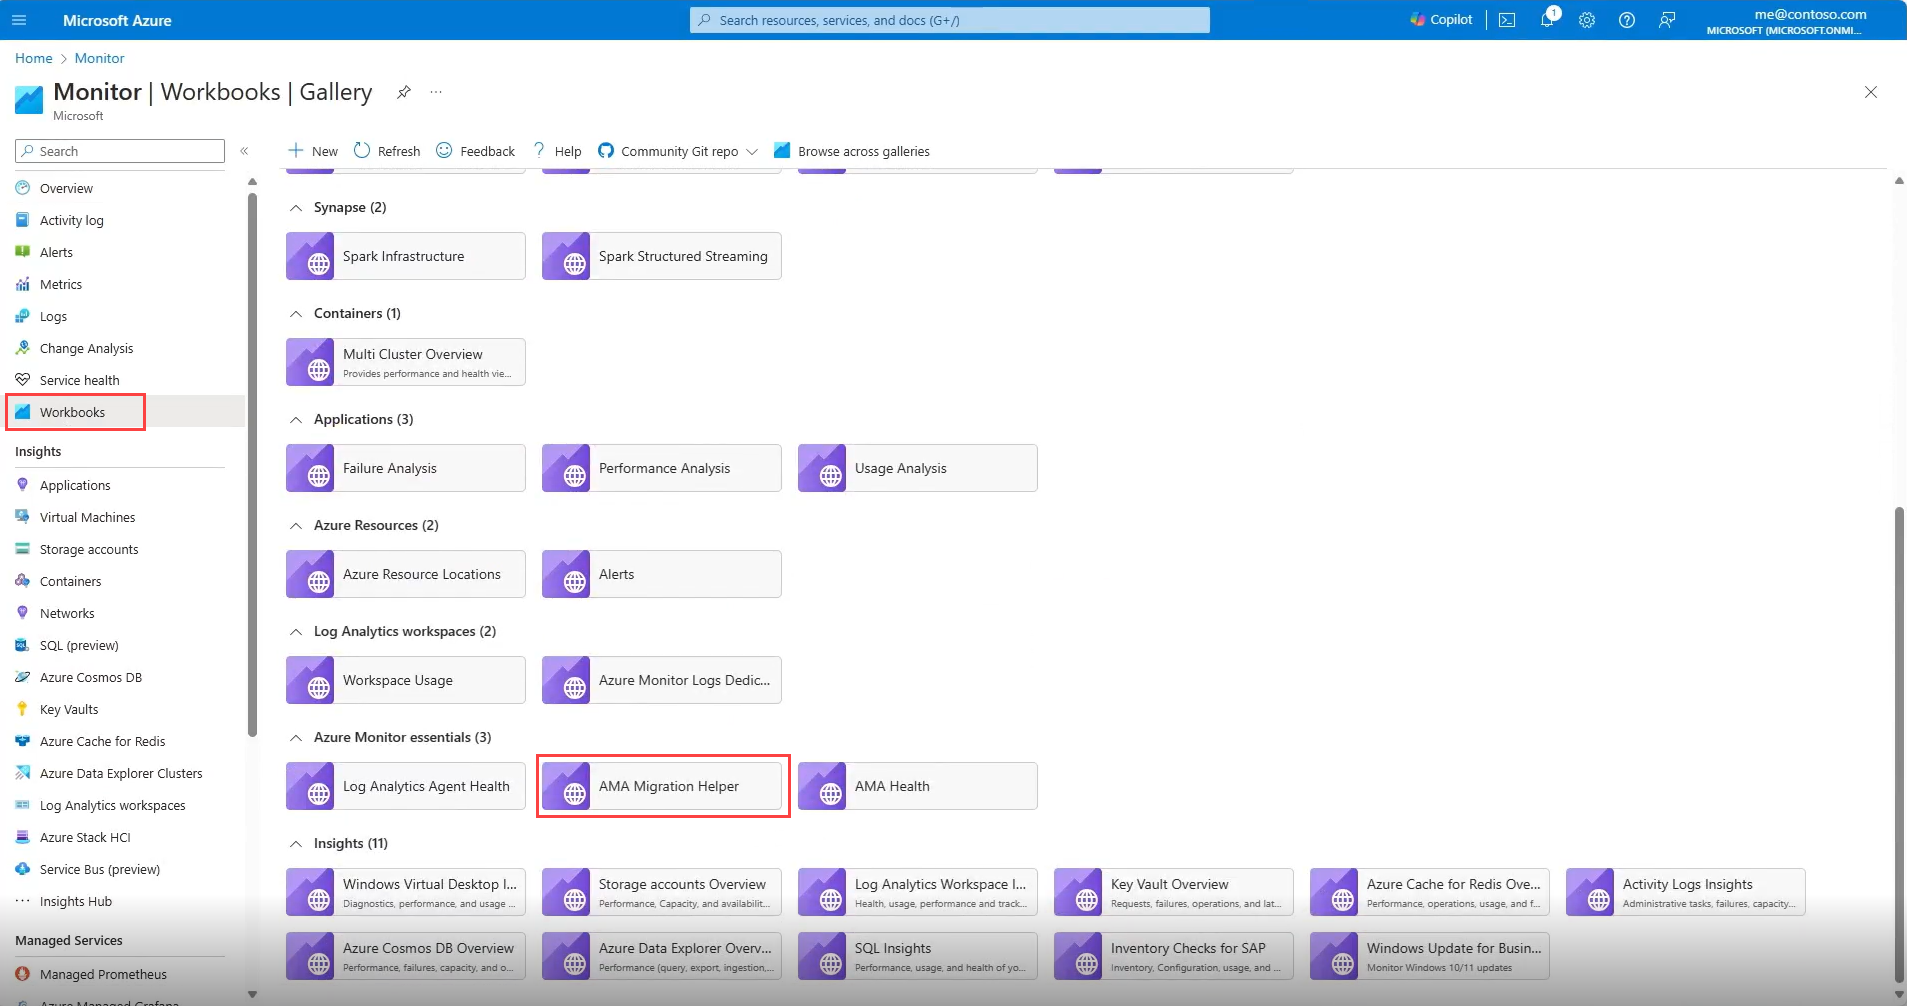Open portal settings gear

click(x=1587, y=20)
